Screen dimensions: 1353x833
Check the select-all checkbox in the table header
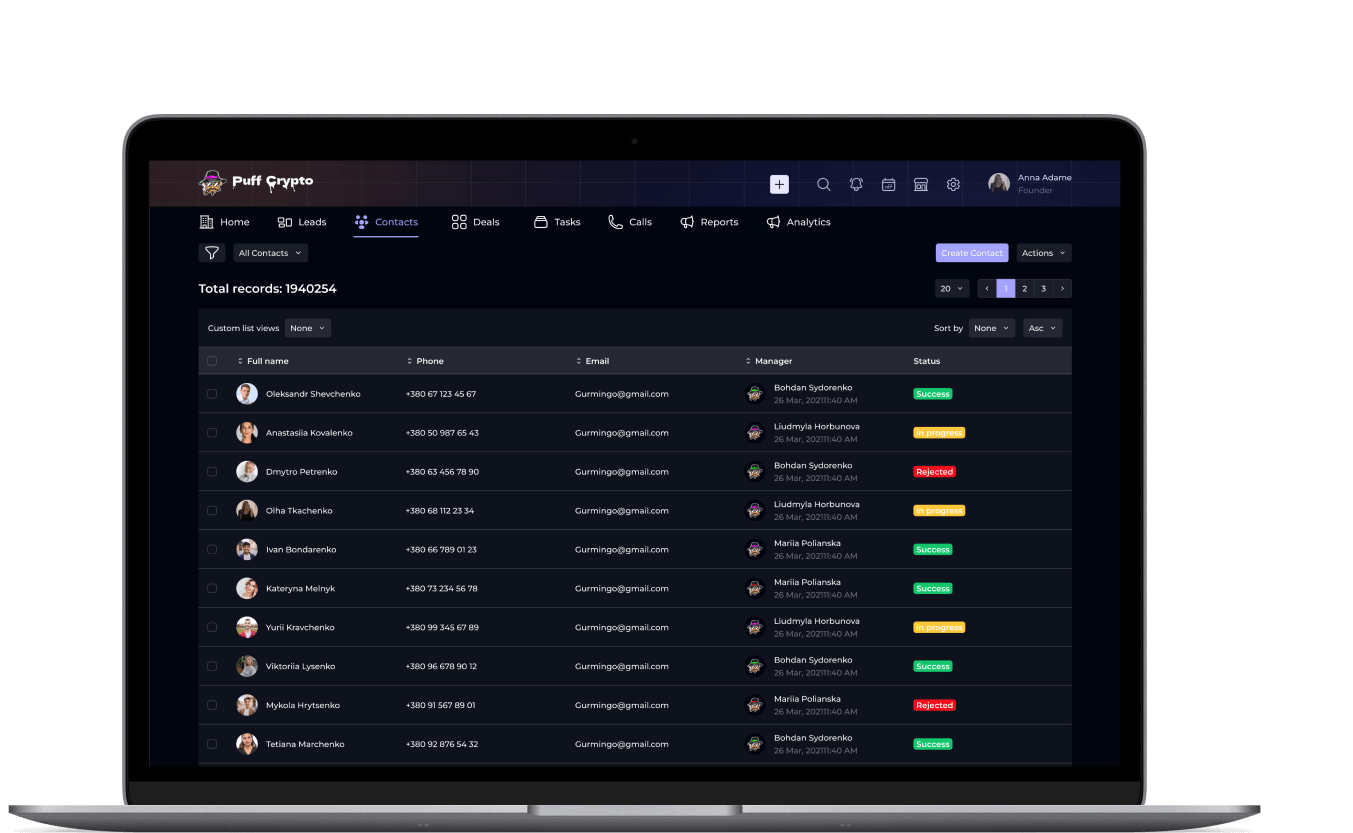pyautogui.click(x=212, y=361)
